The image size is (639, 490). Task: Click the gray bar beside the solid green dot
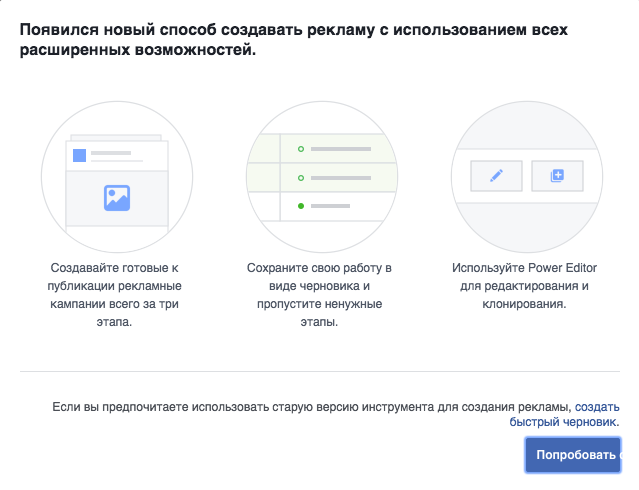pyautogui.click(x=330, y=207)
